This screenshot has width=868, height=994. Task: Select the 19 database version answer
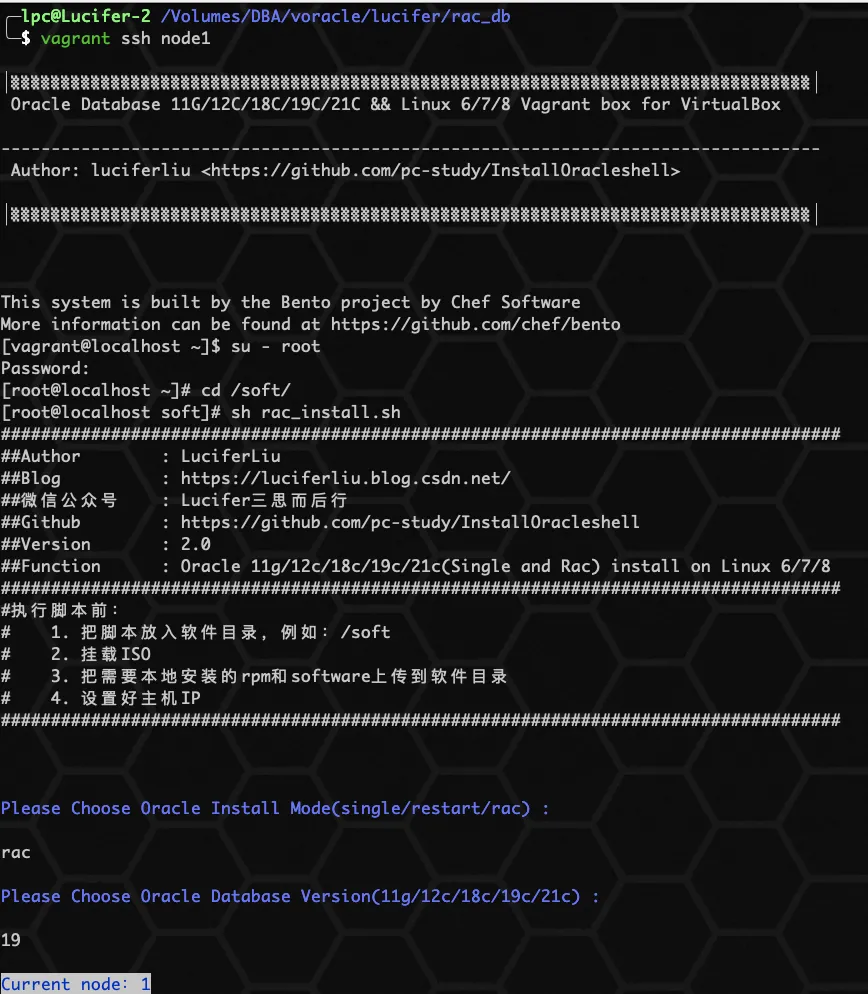click(x=13, y=940)
